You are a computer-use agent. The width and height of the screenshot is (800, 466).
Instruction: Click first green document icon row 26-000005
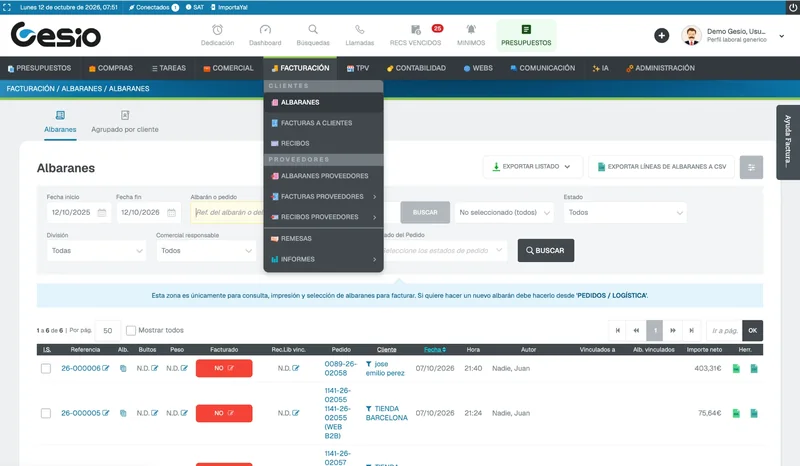point(736,413)
